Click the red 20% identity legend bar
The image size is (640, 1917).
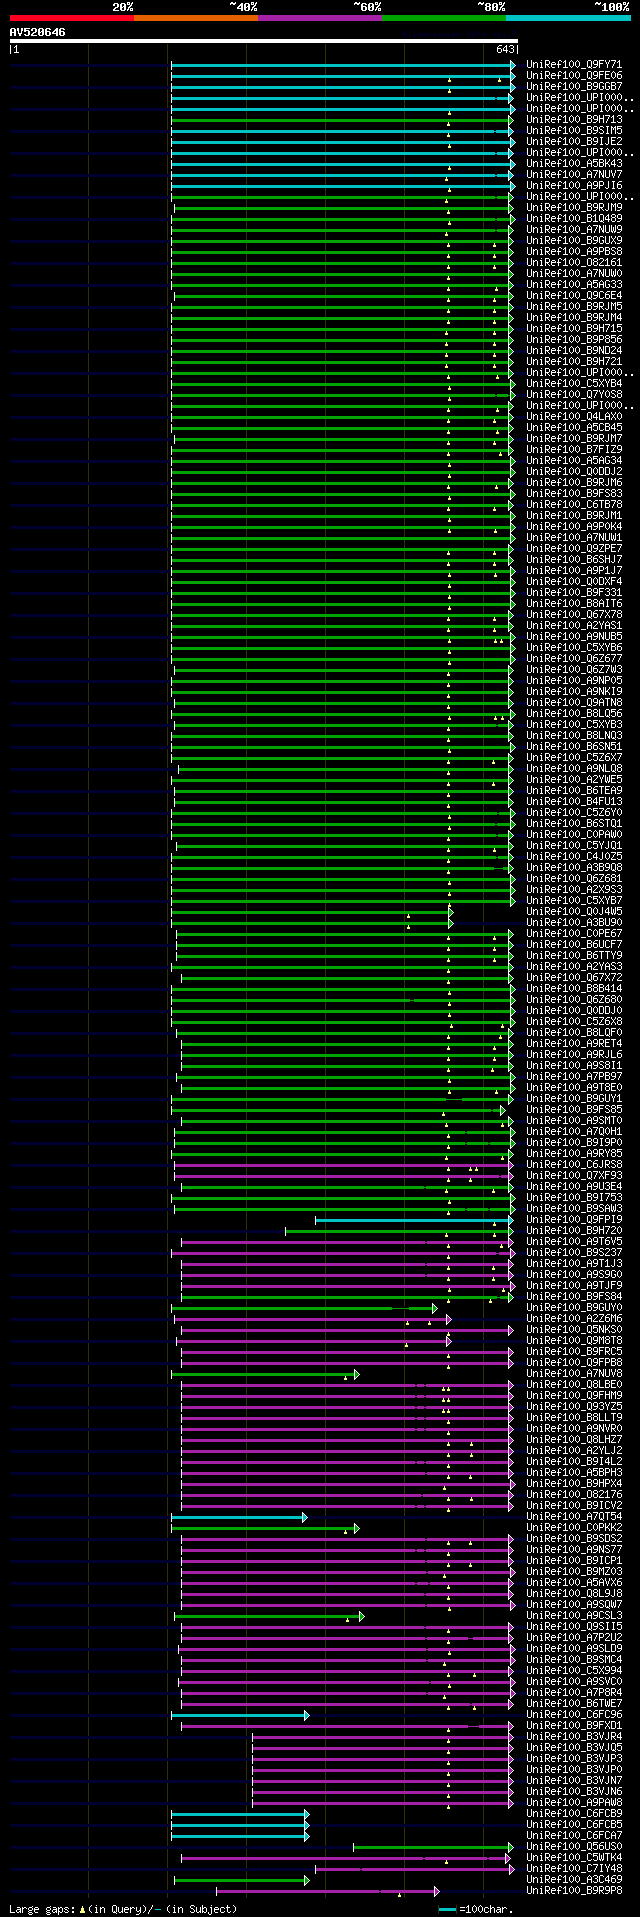click(x=72, y=18)
